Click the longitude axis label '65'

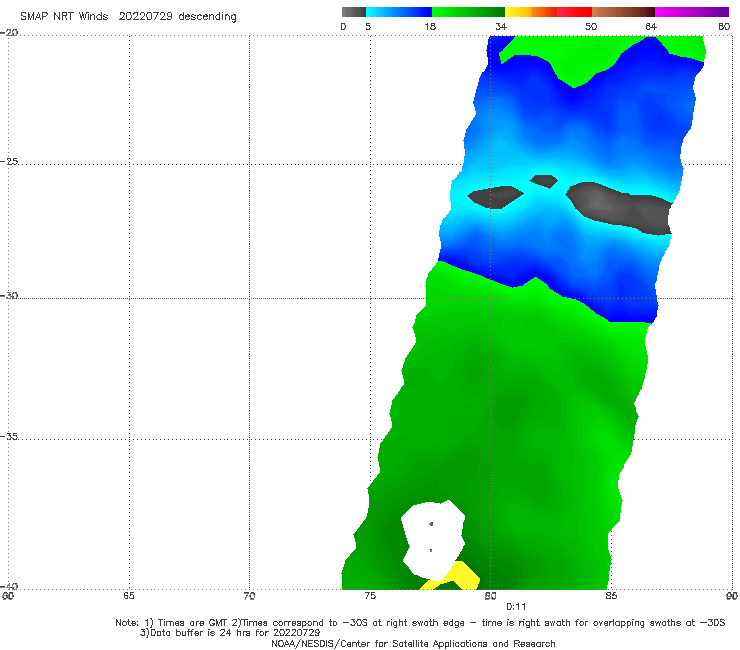coord(129,596)
